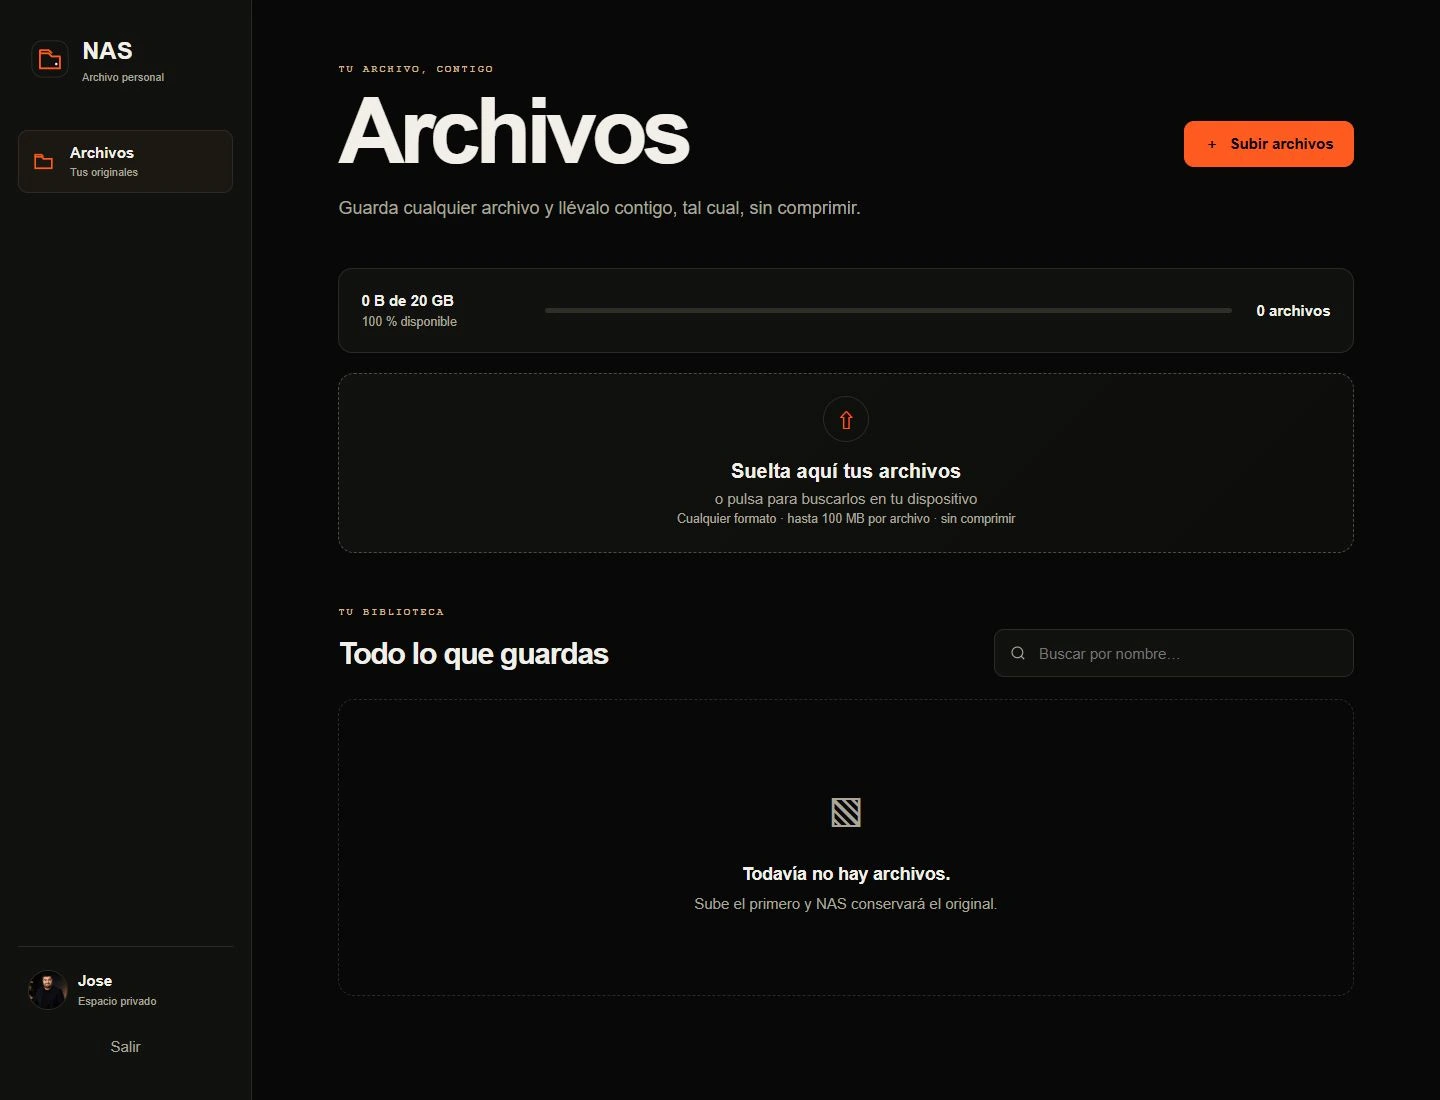Click the '0 B de 20 GB' storage label
Screen dimensions: 1440x1100
pyautogui.click(x=408, y=300)
